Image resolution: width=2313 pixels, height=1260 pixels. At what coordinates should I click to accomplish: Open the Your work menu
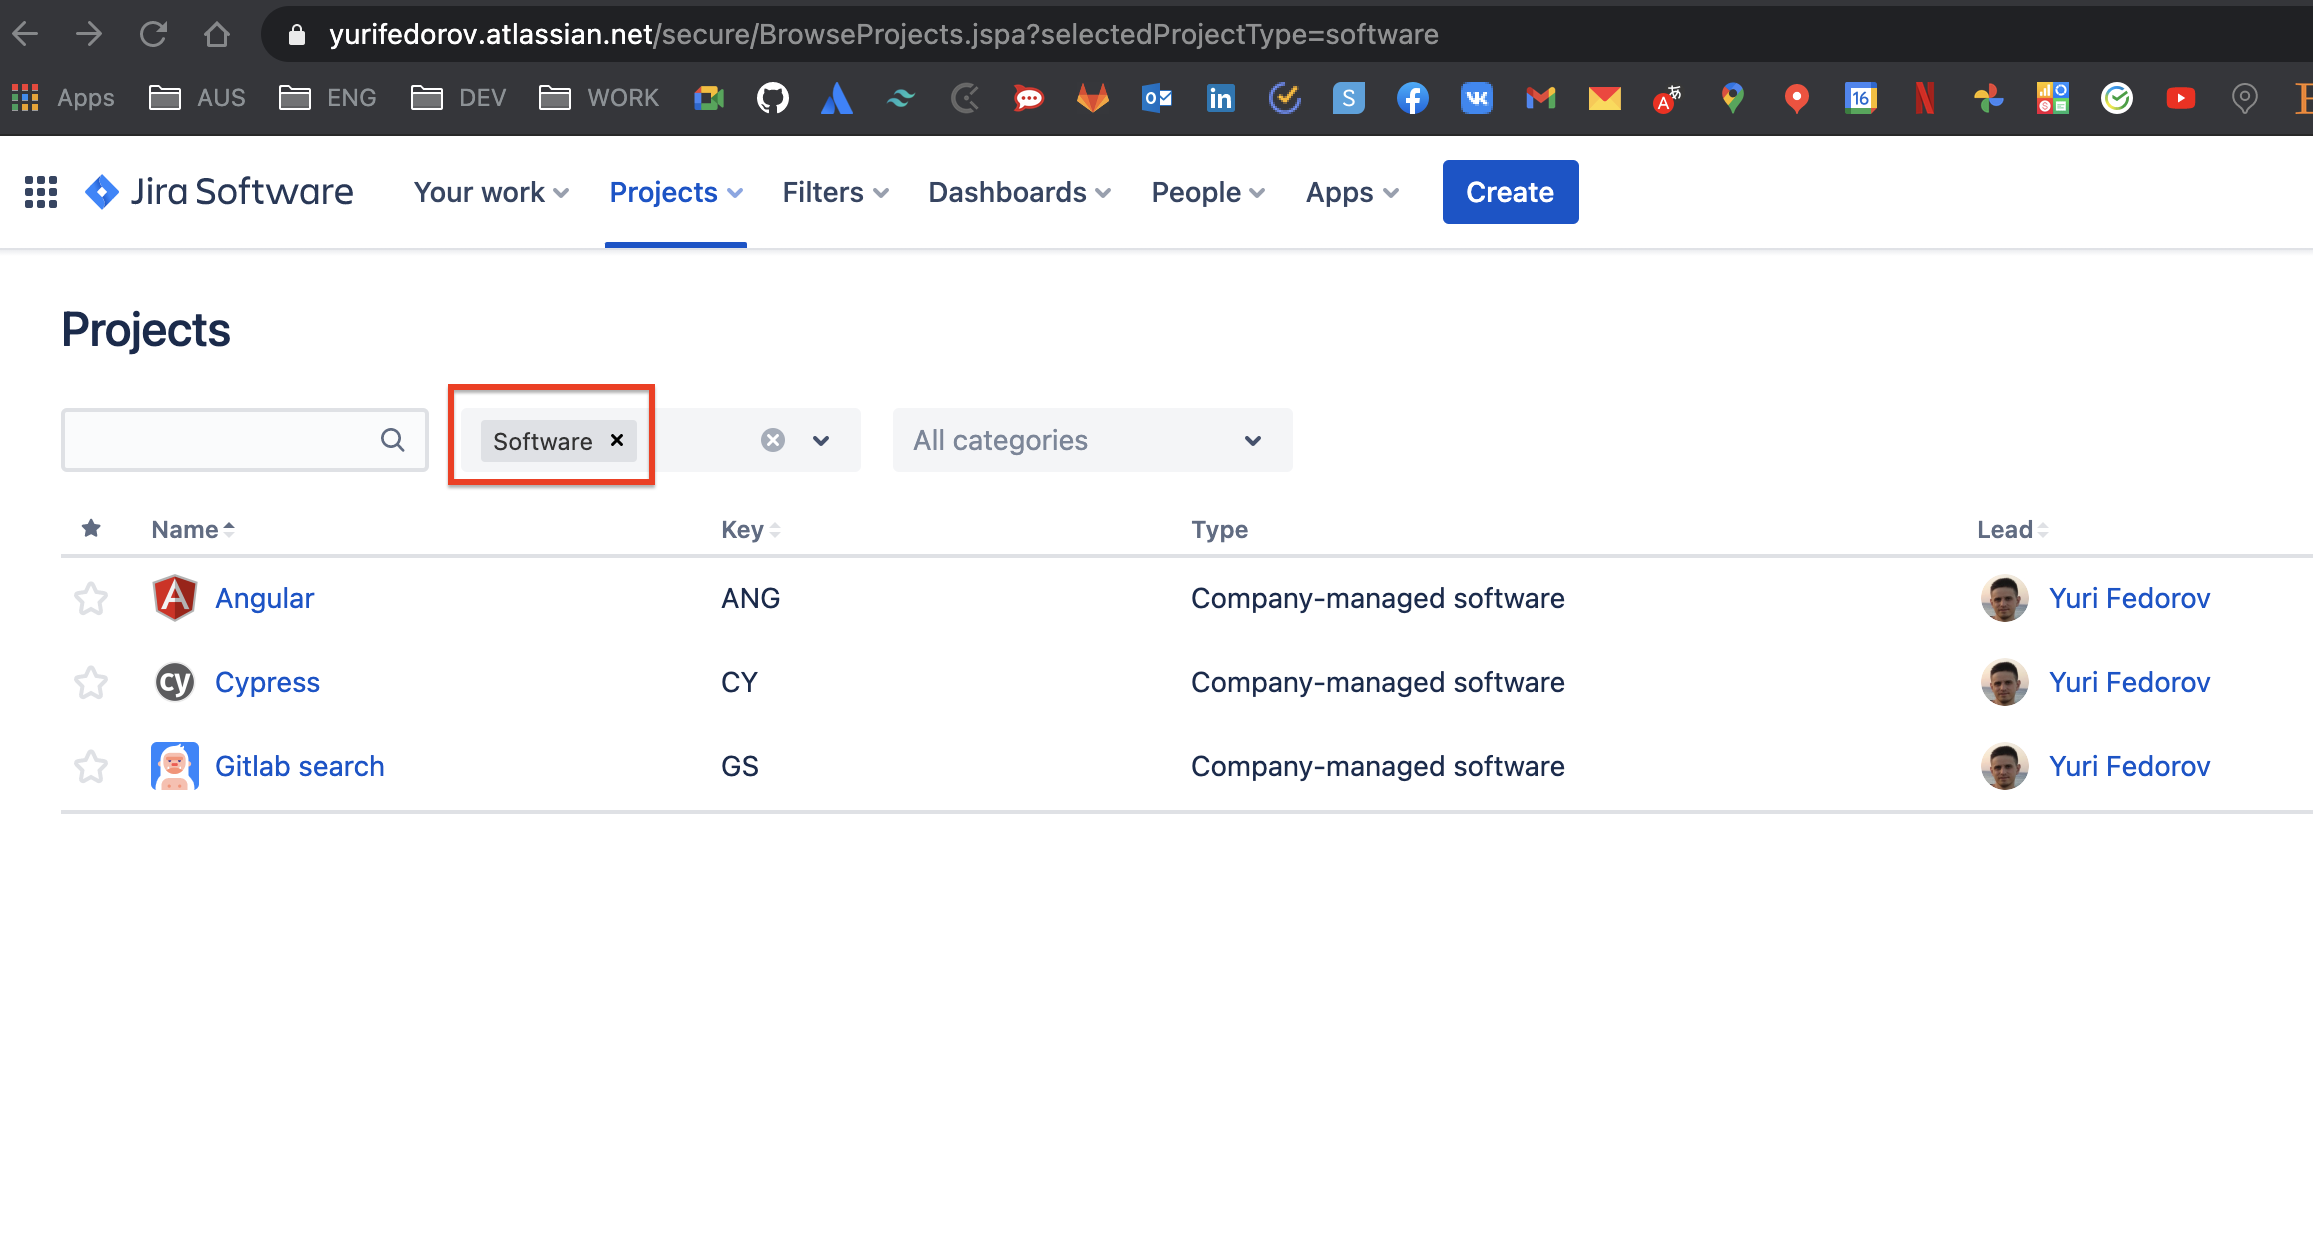point(491,192)
